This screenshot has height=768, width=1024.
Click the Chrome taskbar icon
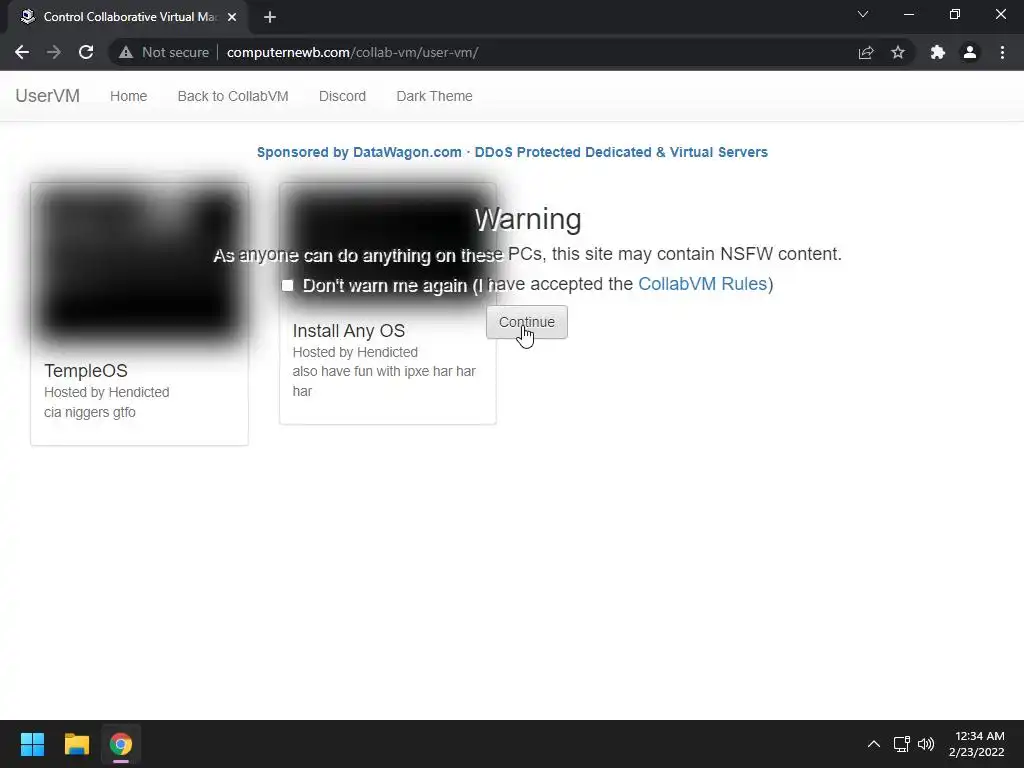[x=121, y=744]
